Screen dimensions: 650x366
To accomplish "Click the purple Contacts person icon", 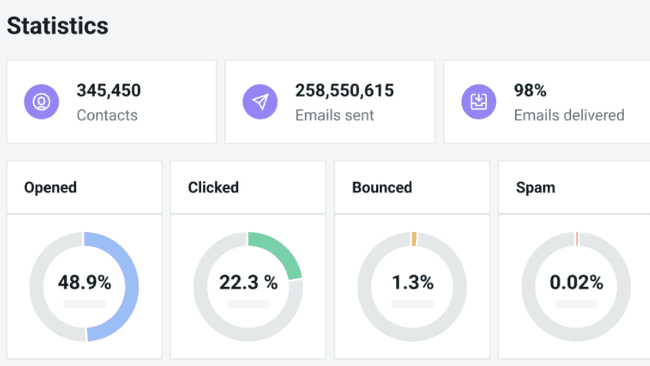I will pyautogui.click(x=41, y=102).
